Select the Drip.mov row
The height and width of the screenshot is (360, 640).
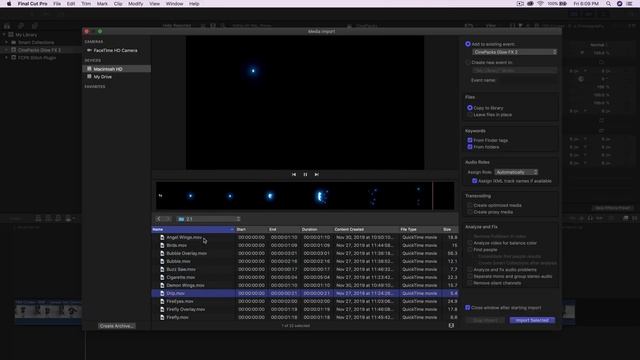pyautogui.click(x=305, y=293)
